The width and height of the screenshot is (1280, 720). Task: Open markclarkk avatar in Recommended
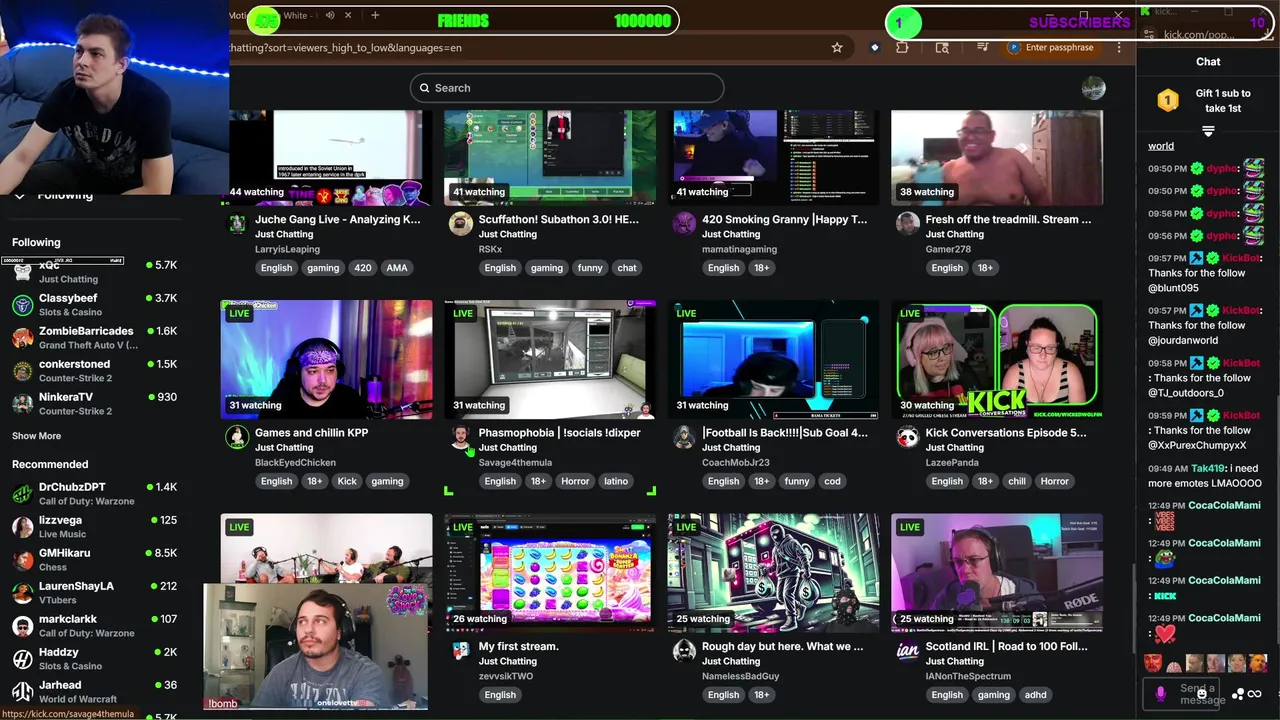pos(22,626)
